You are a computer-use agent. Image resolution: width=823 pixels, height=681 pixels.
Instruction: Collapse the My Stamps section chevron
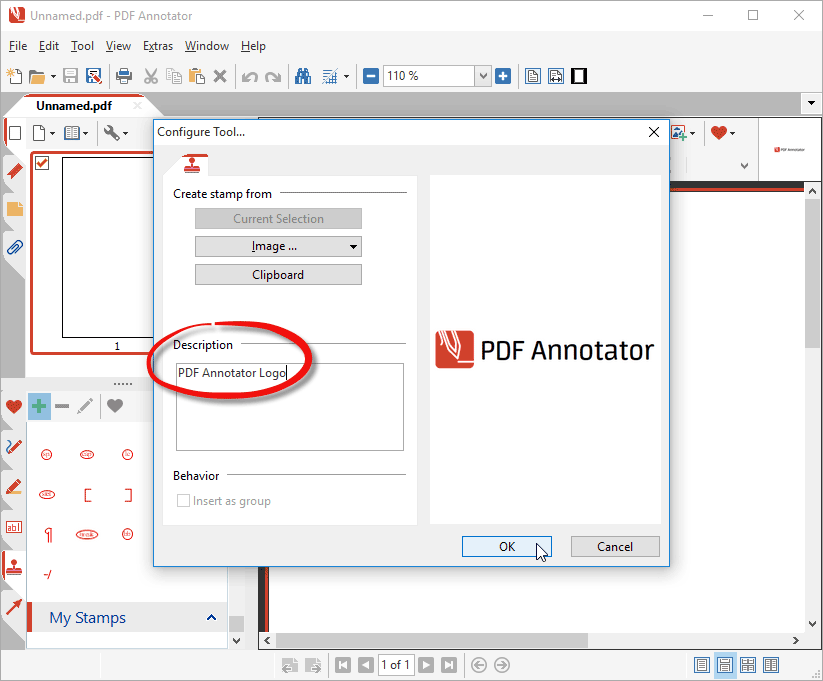[x=212, y=617]
